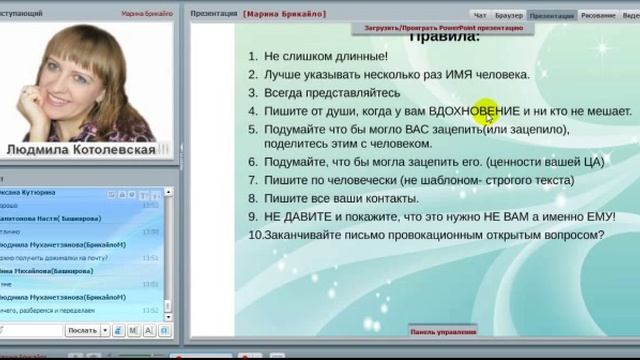
Task: Click the chat scrollbar up arrow
Action: 168,191
